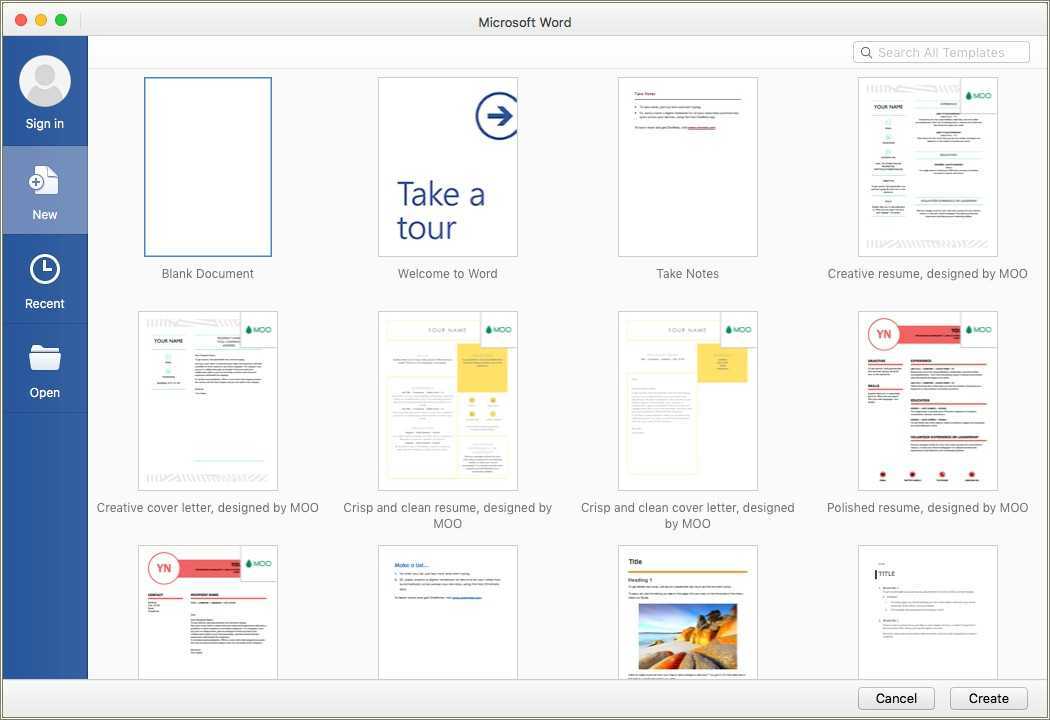Screen dimensions: 1050x720
Task: Click the Sign in profile avatar
Action: [45, 81]
